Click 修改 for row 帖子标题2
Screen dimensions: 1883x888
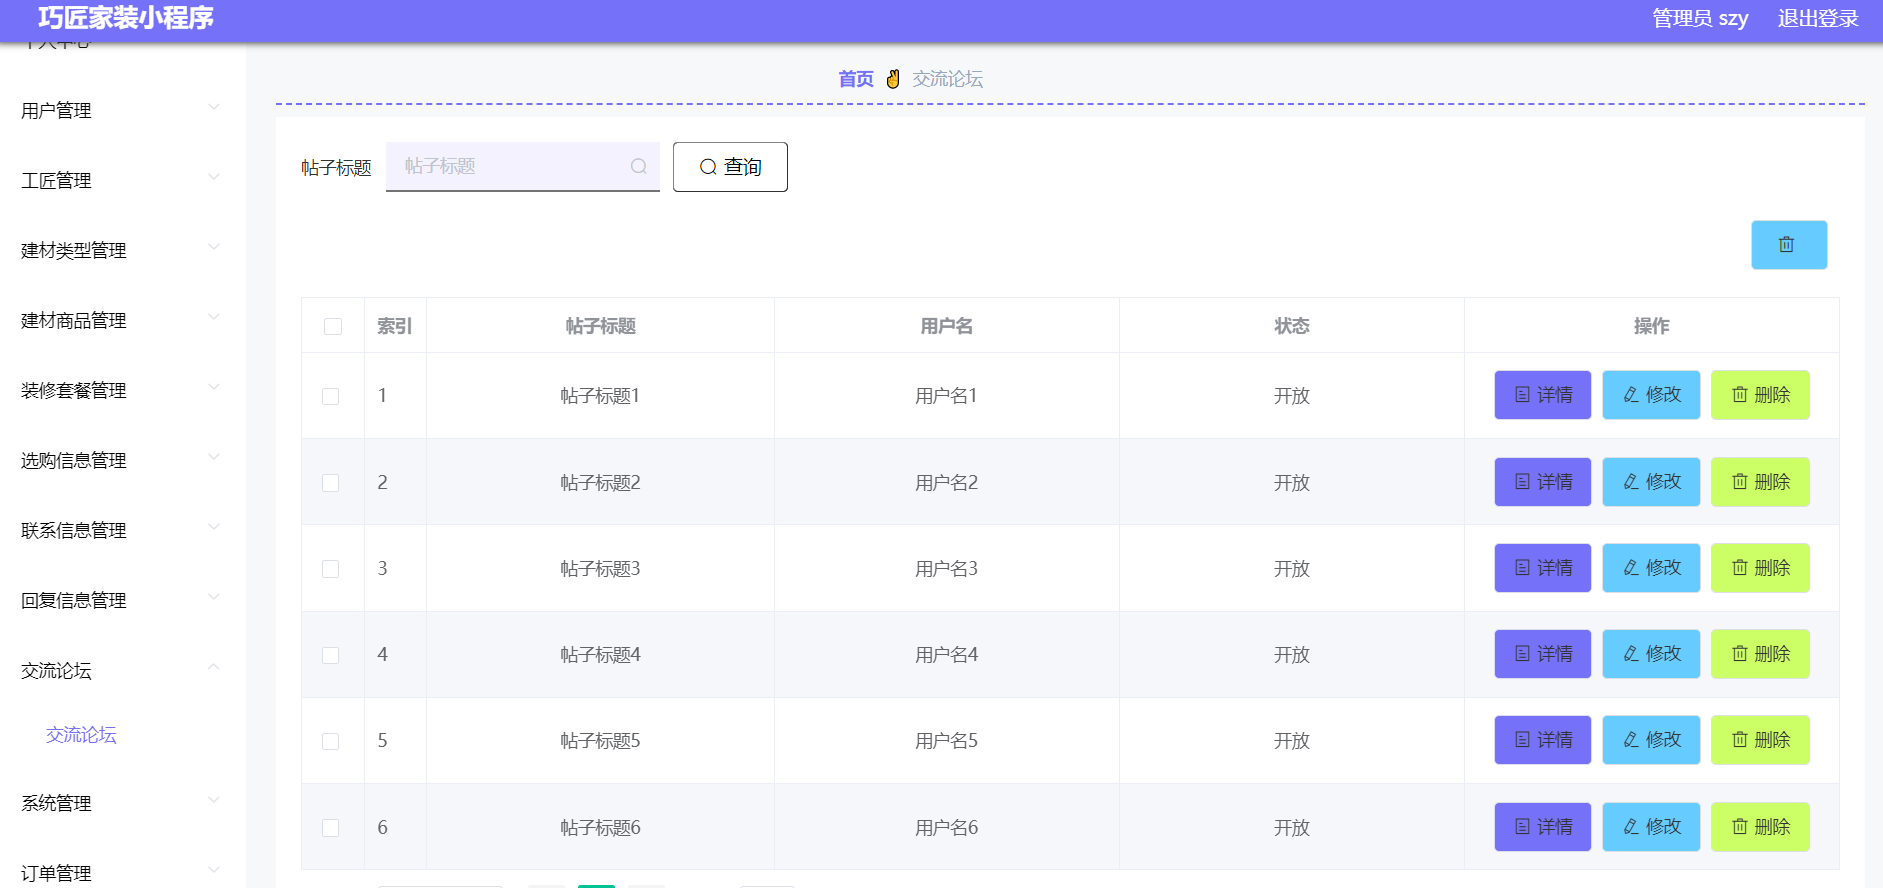[x=1651, y=482]
